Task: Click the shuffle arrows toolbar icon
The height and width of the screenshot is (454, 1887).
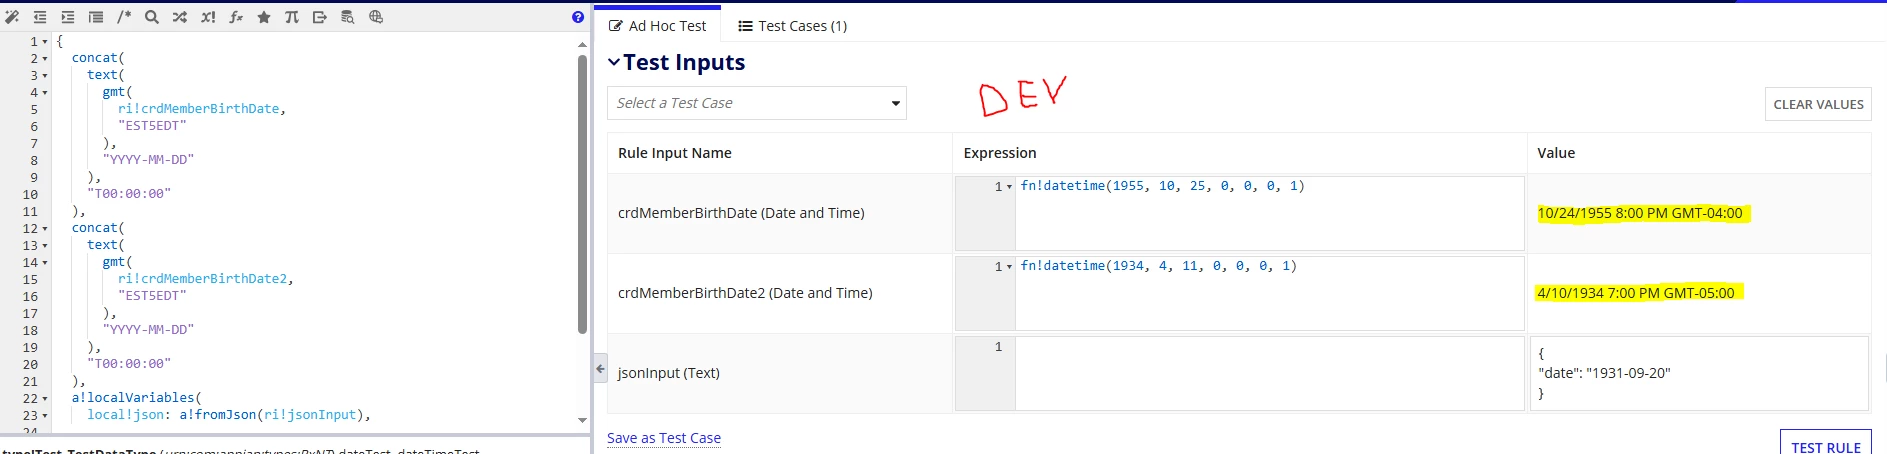Action: click(180, 17)
